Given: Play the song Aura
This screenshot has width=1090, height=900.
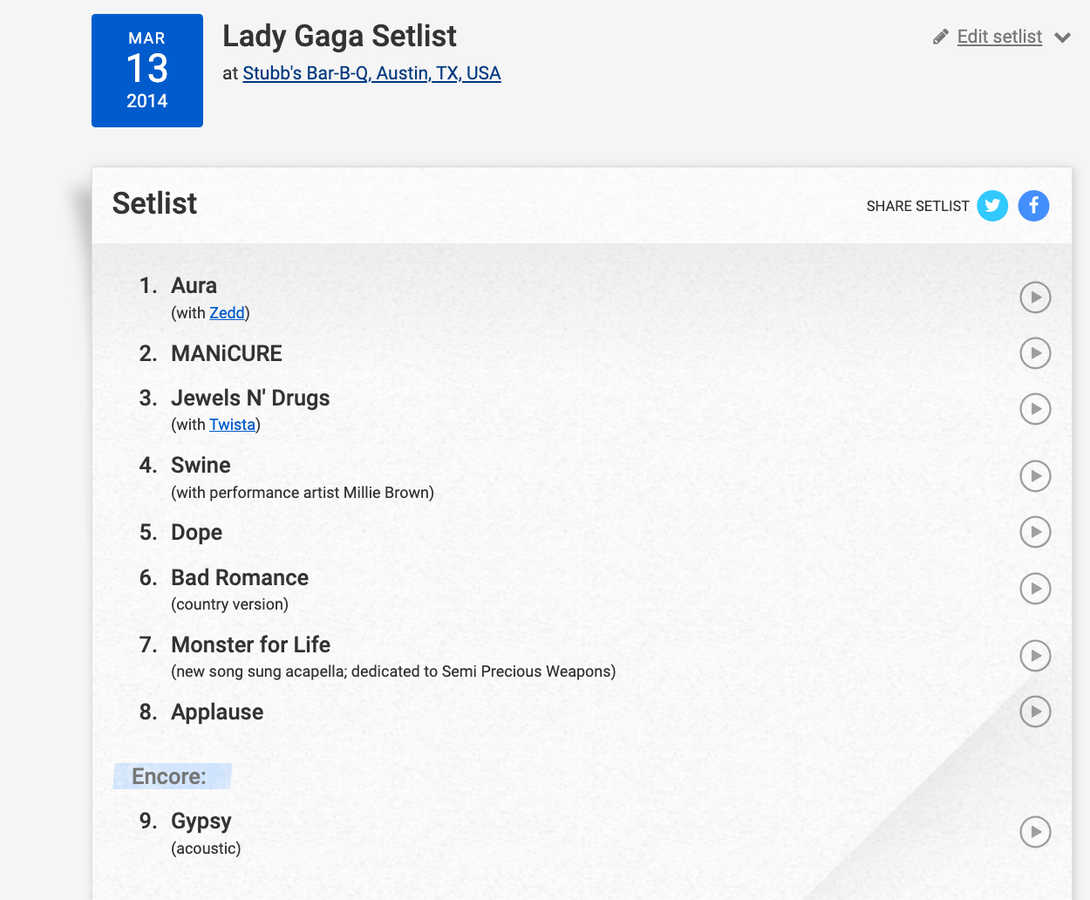Looking at the screenshot, I should tap(1035, 297).
